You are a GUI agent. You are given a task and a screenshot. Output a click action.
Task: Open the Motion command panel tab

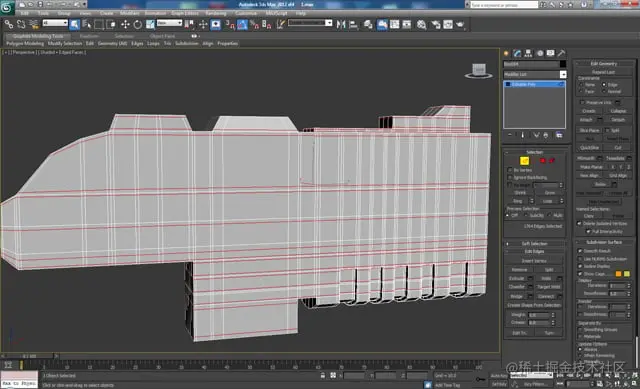point(540,53)
